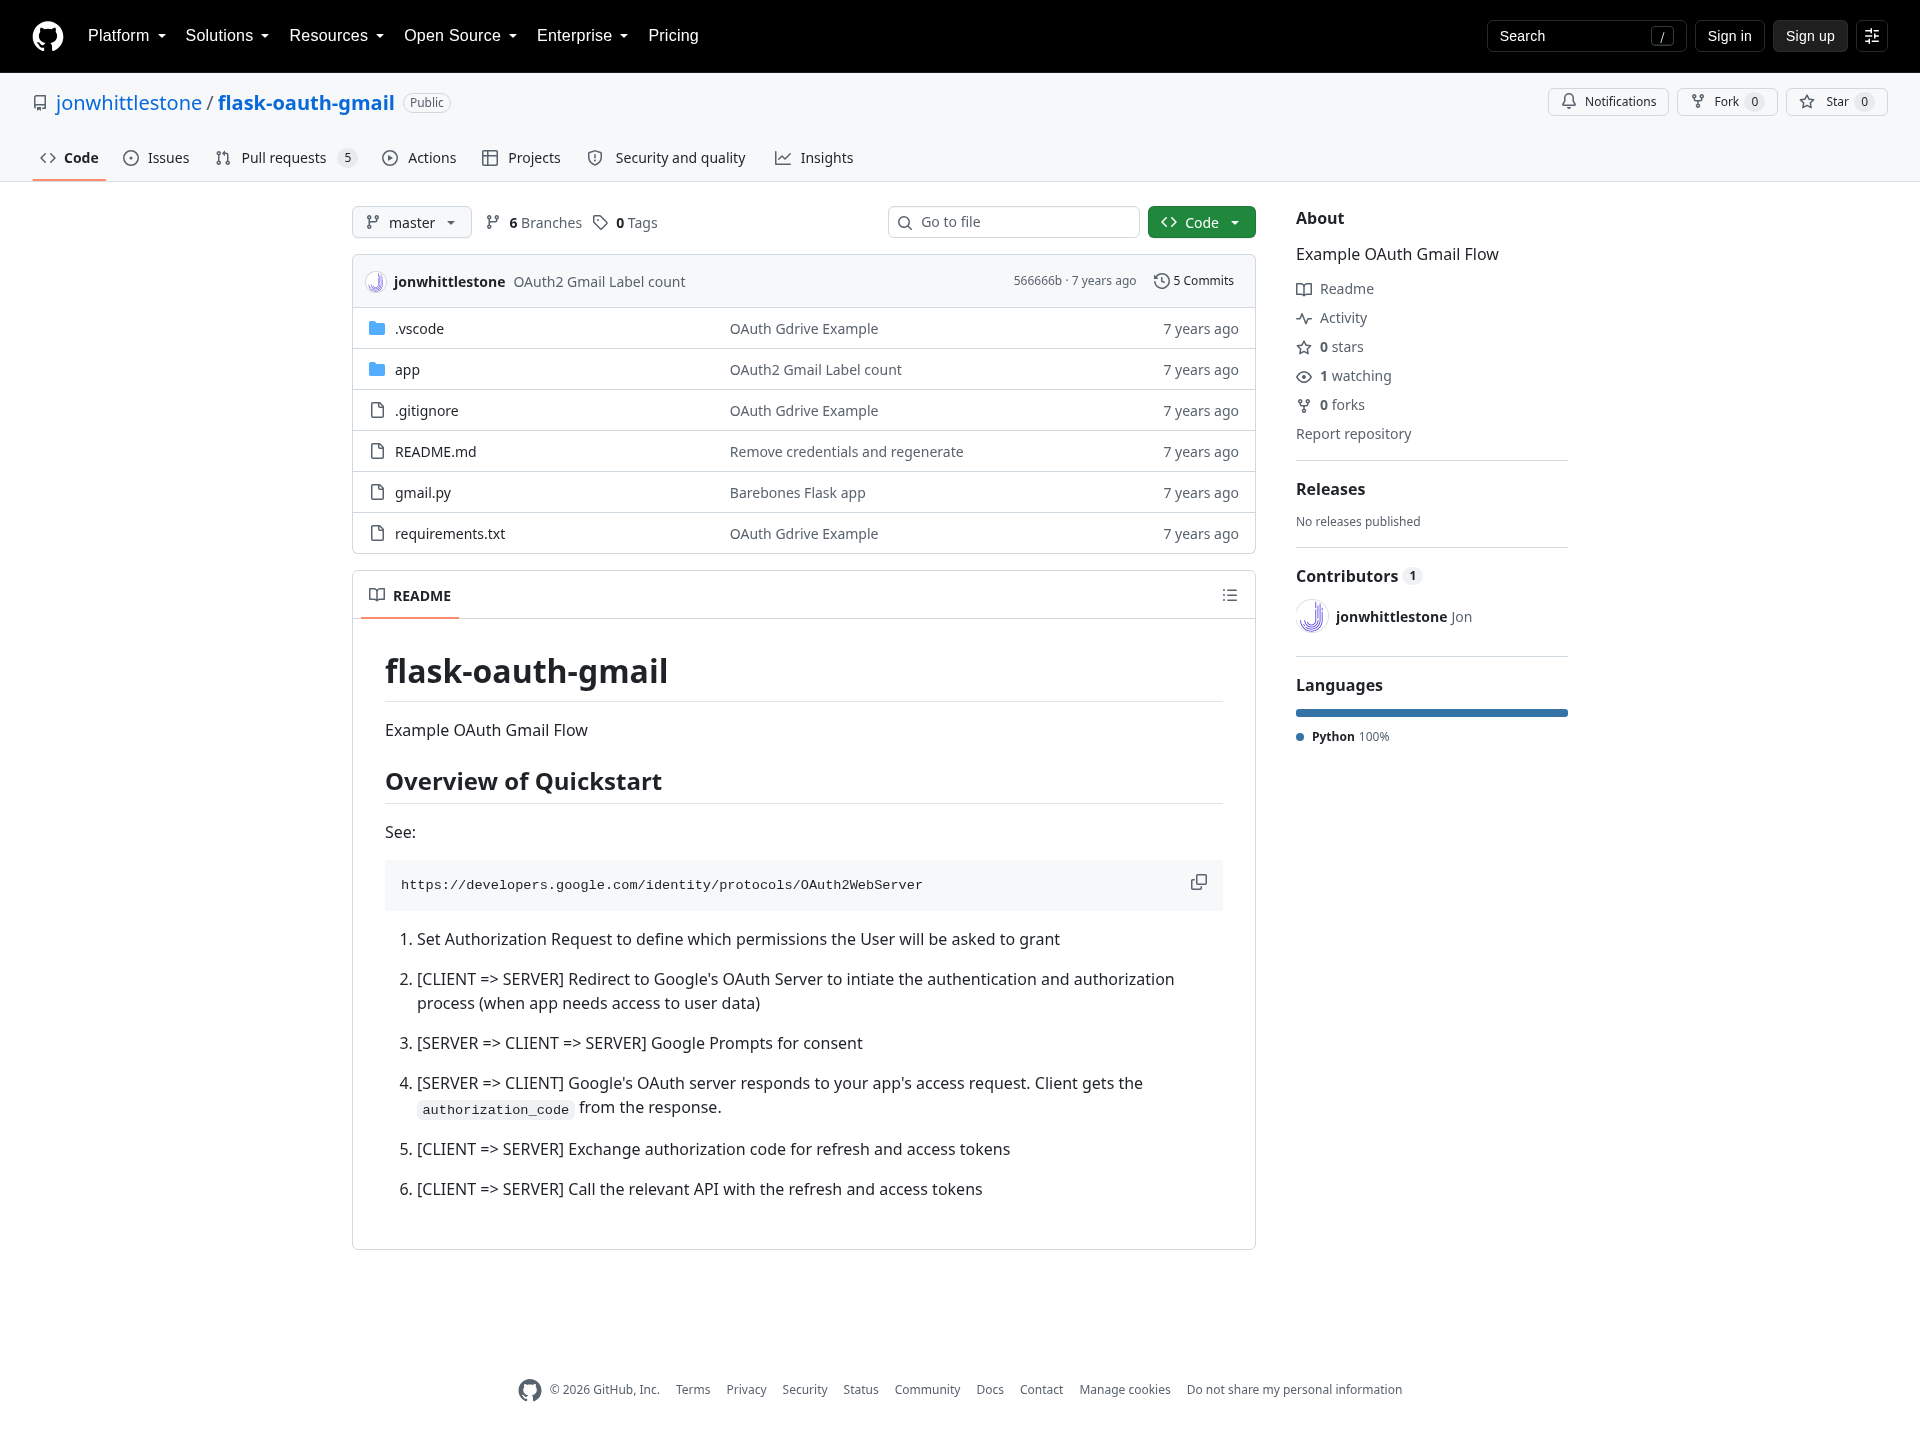Open the .vscode folder
The width and height of the screenshot is (1920, 1443).
tap(419, 329)
